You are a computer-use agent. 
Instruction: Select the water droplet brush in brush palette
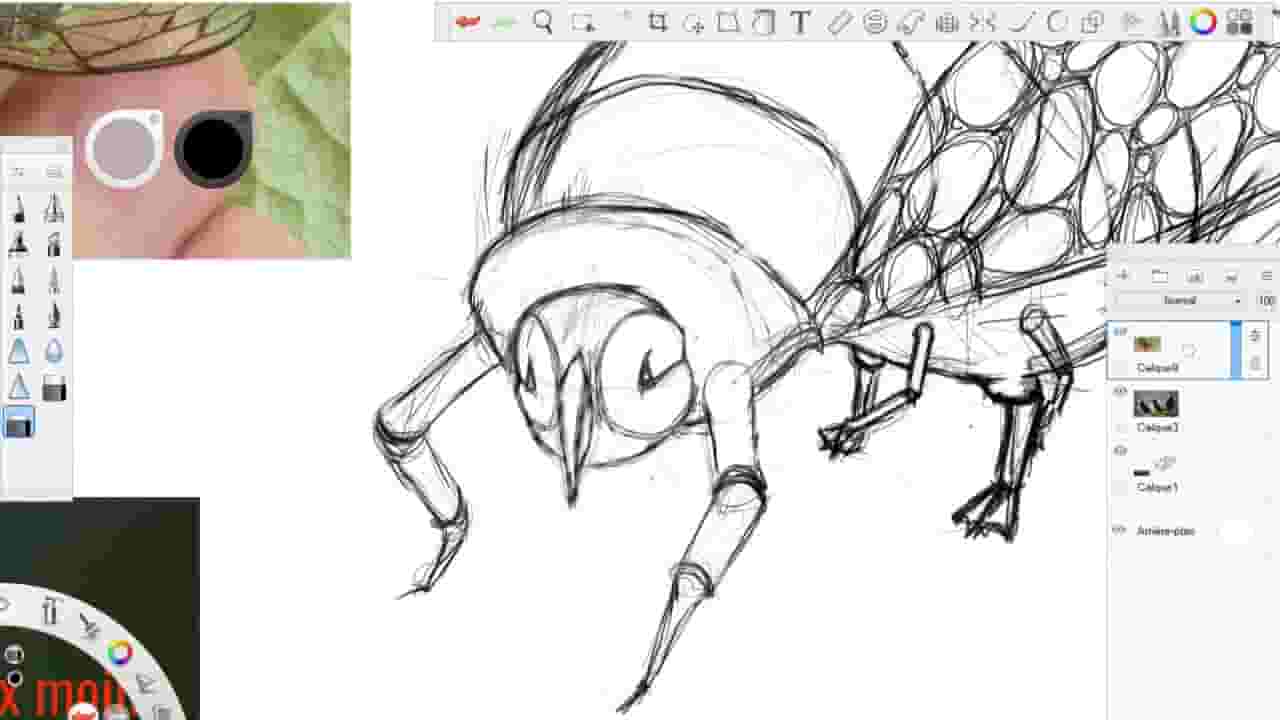click(54, 351)
